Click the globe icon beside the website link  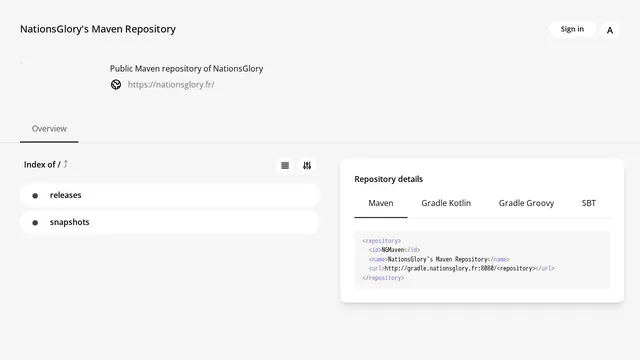pyautogui.click(x=116, y=84)
